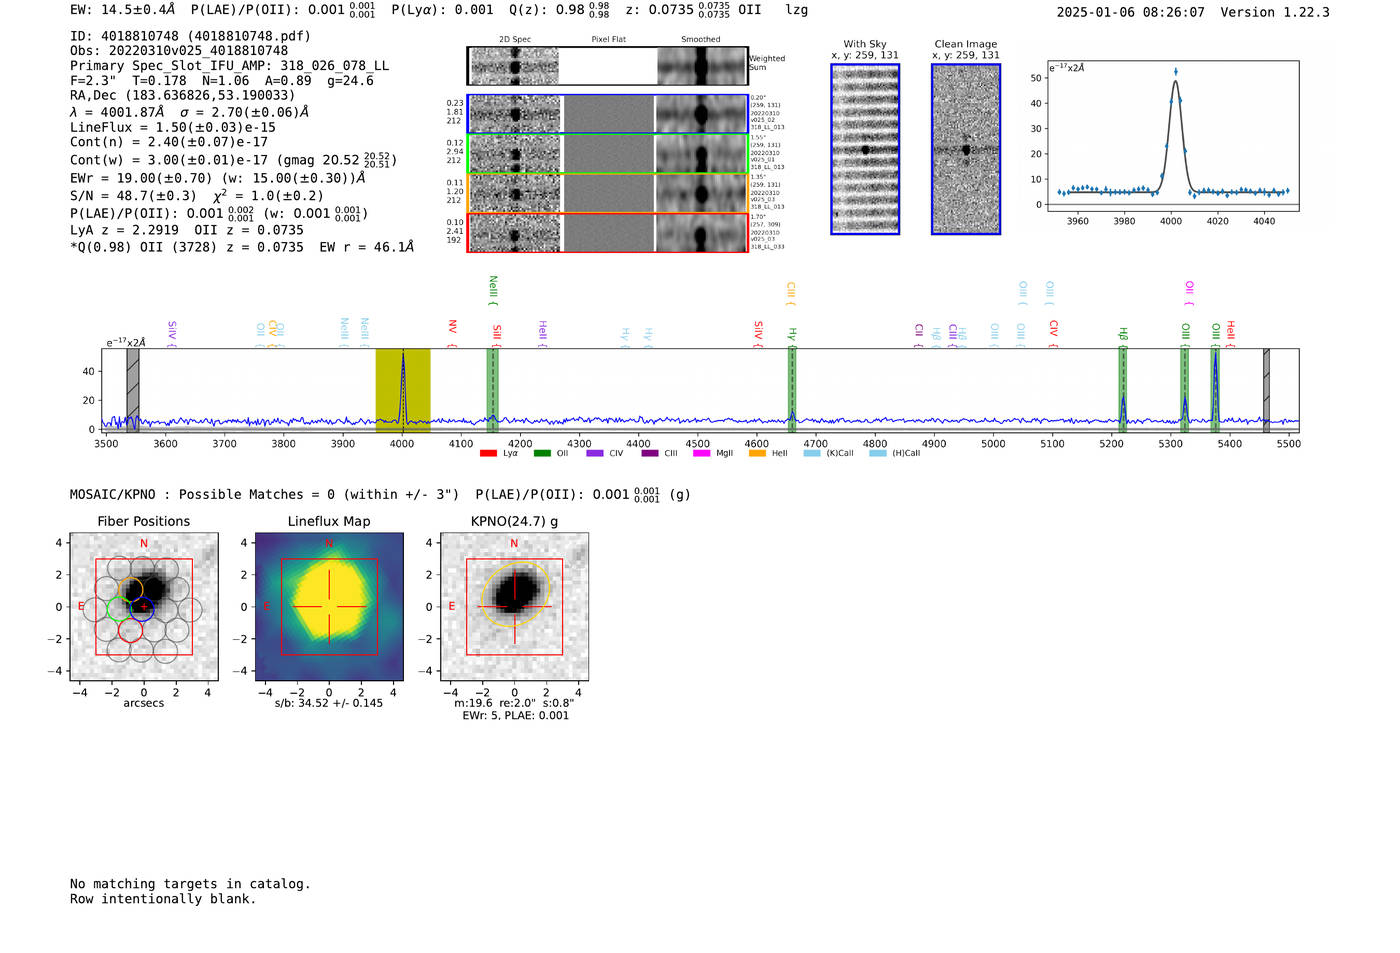Open the Clean Image cutout

click(x=966, y=149)
